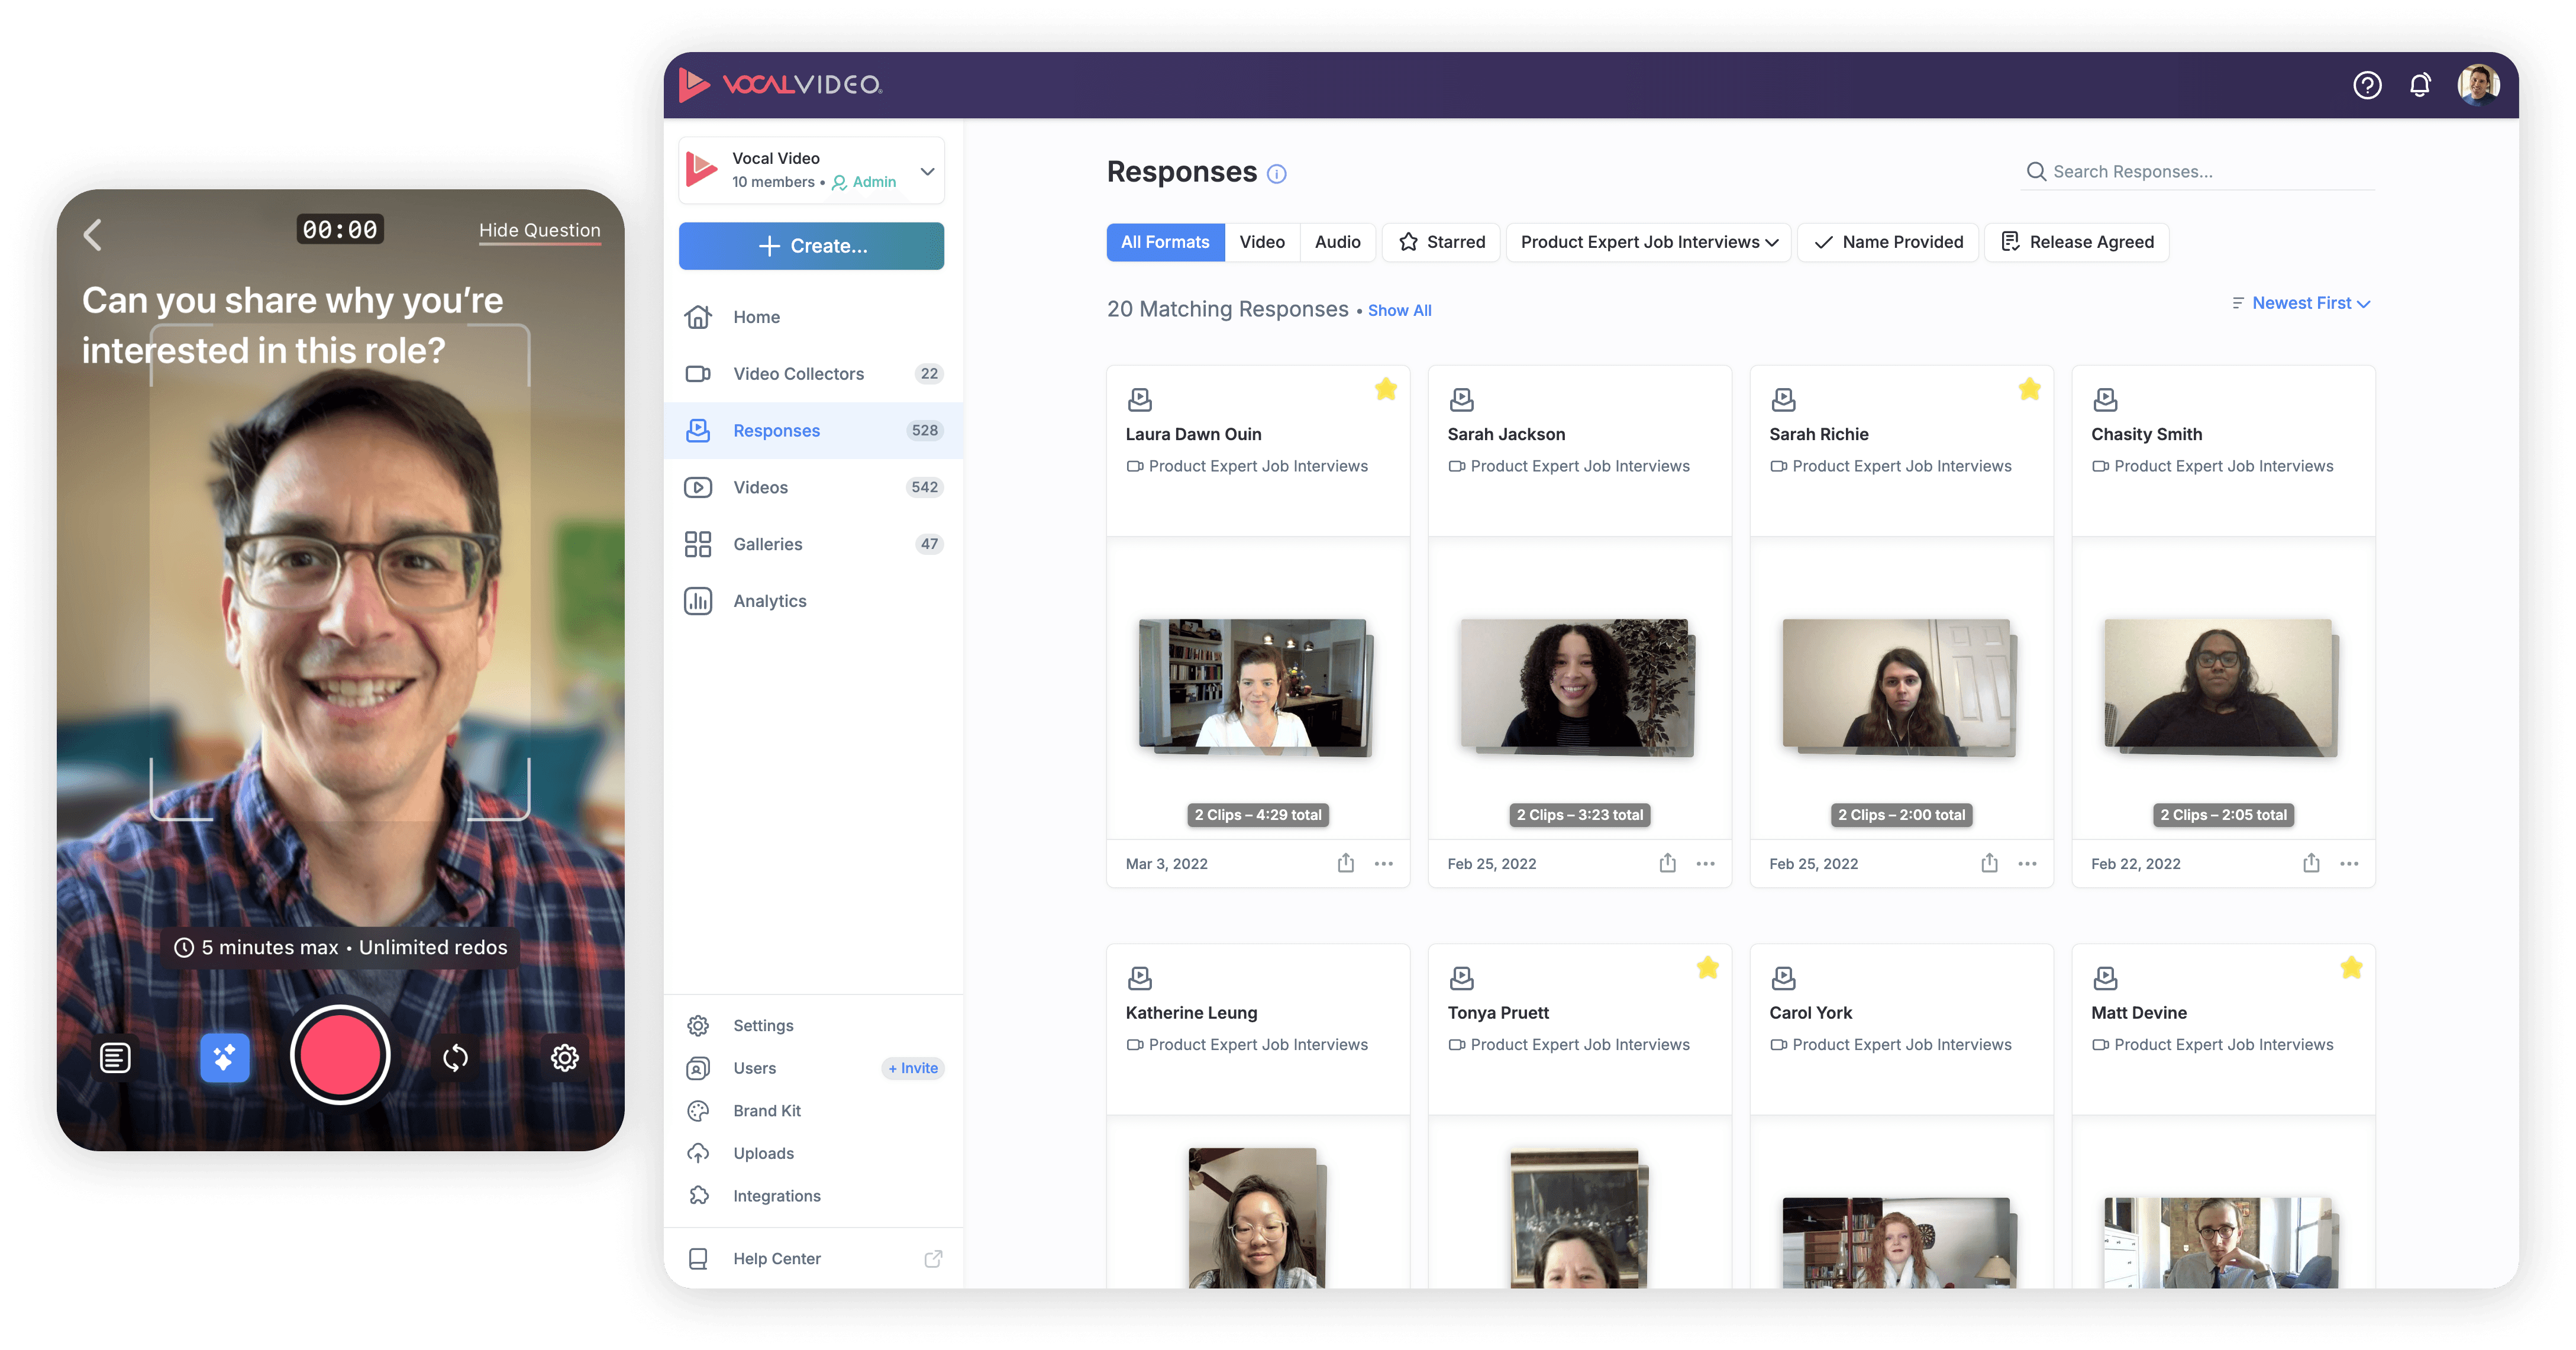Click the + Invite users button
Screen dimensions: 2576x1350
click(x=913, y=1068)
